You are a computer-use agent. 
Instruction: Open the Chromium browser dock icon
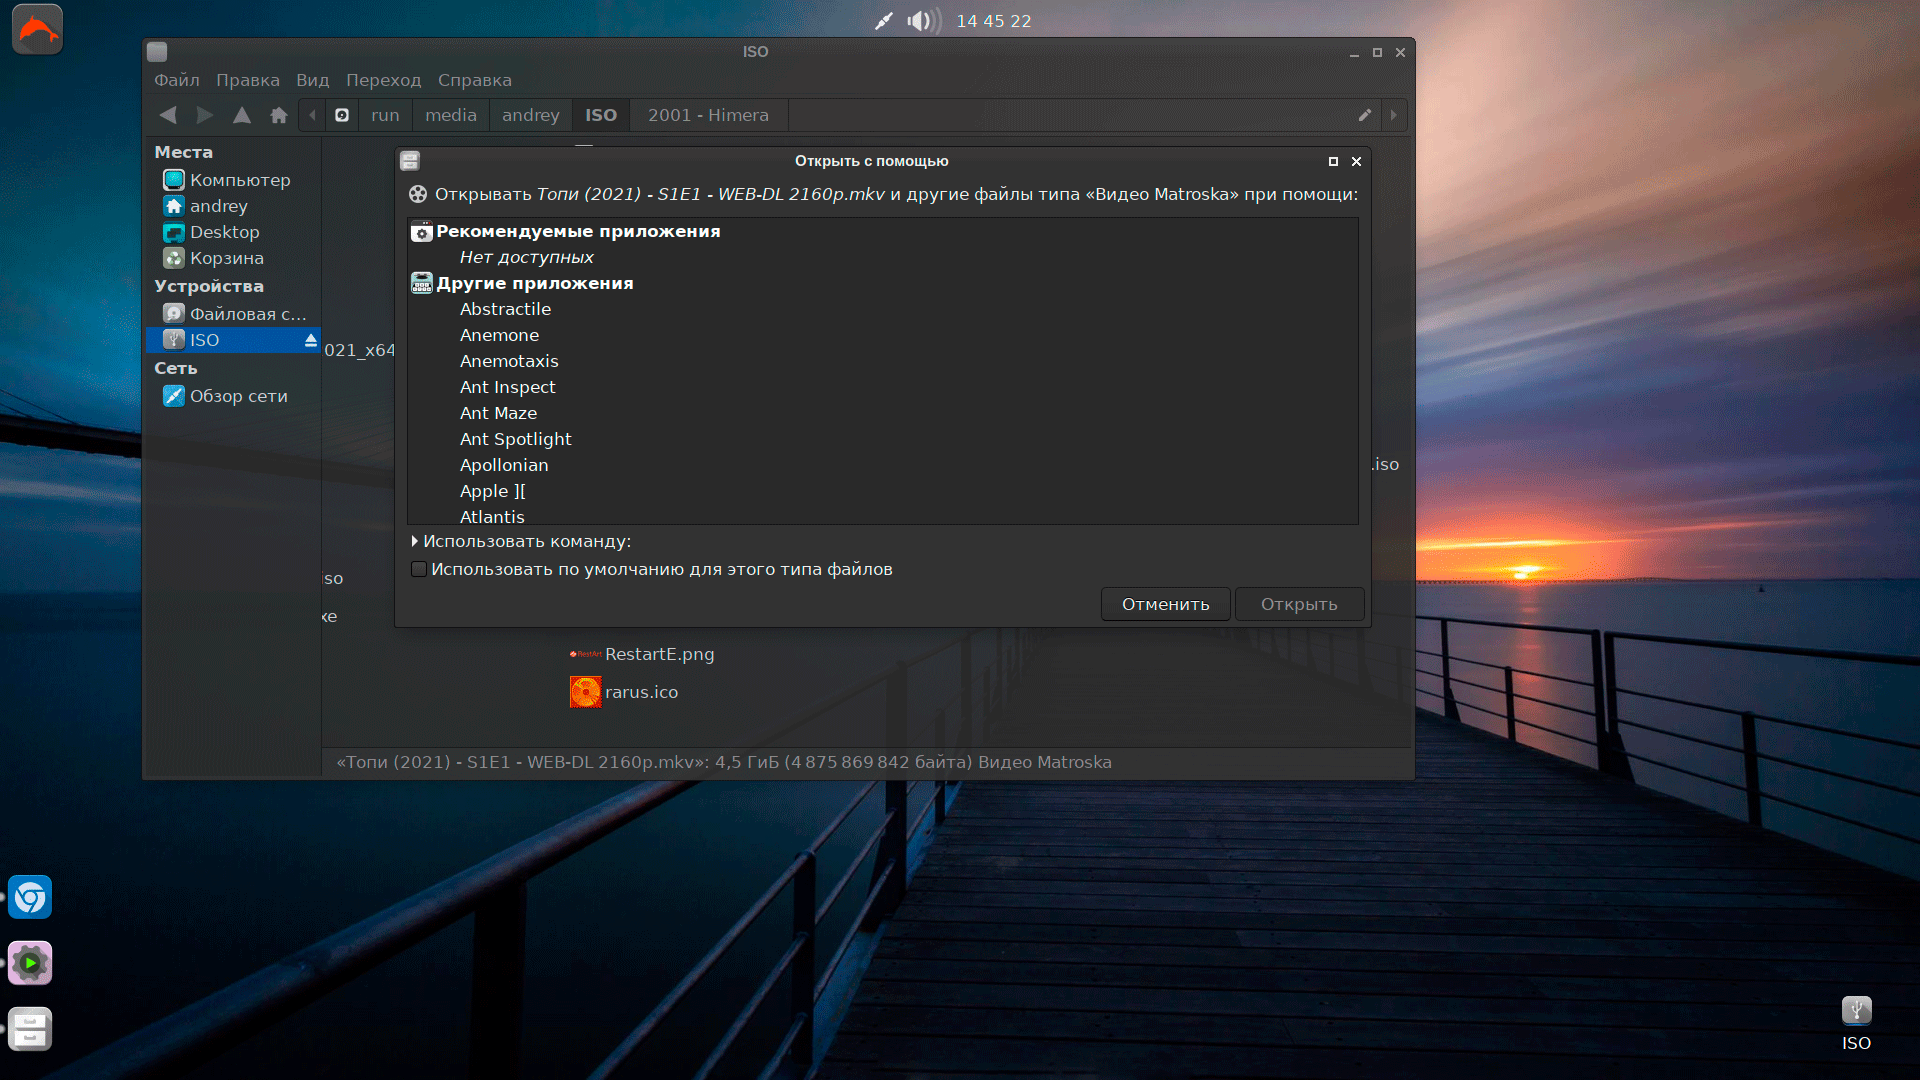(30, 897)
